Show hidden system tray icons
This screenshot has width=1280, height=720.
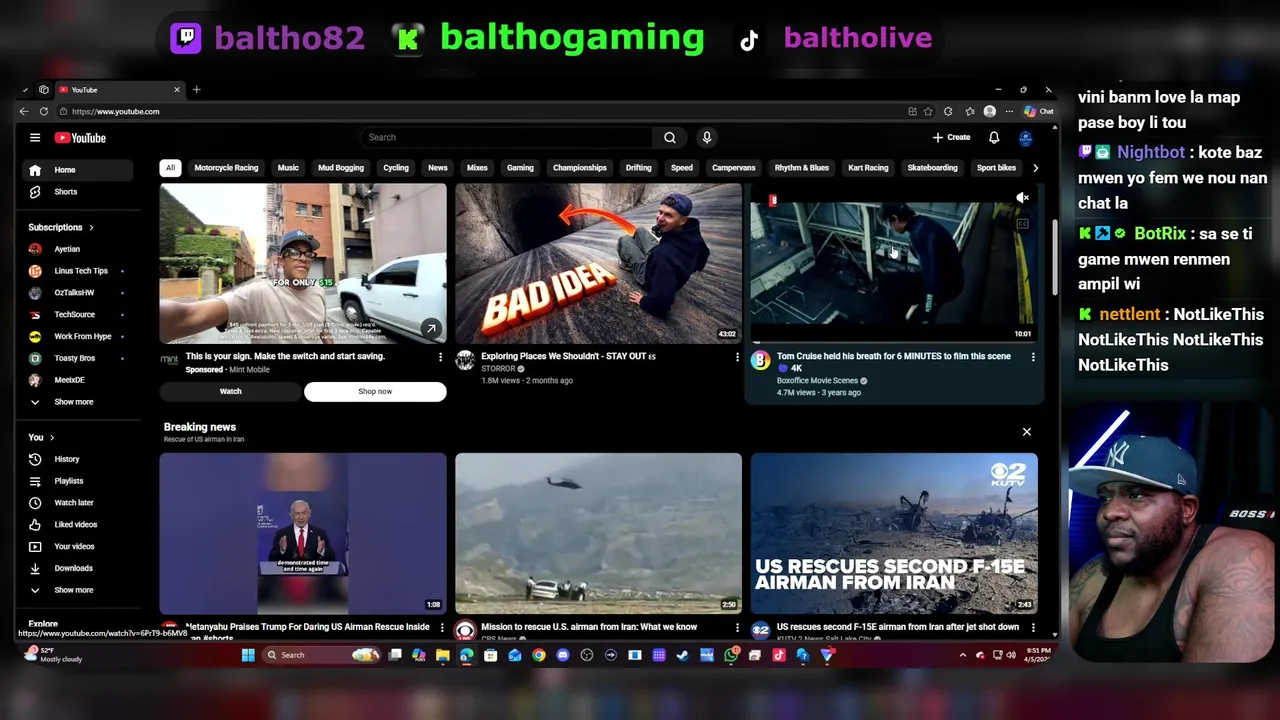point(963,655)
